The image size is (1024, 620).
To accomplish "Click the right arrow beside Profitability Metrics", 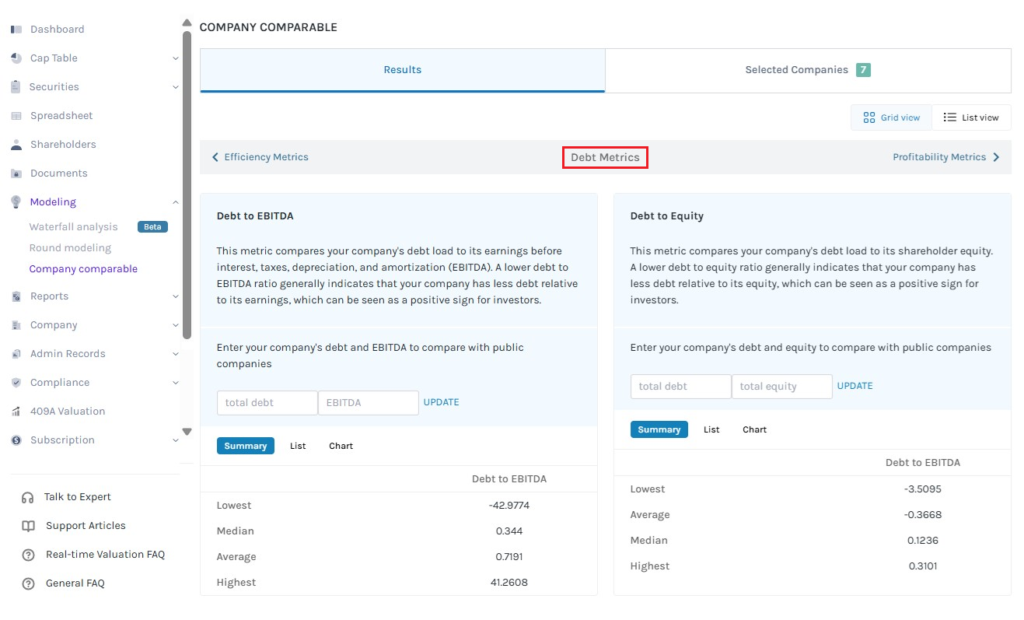I will coord(996,157).
